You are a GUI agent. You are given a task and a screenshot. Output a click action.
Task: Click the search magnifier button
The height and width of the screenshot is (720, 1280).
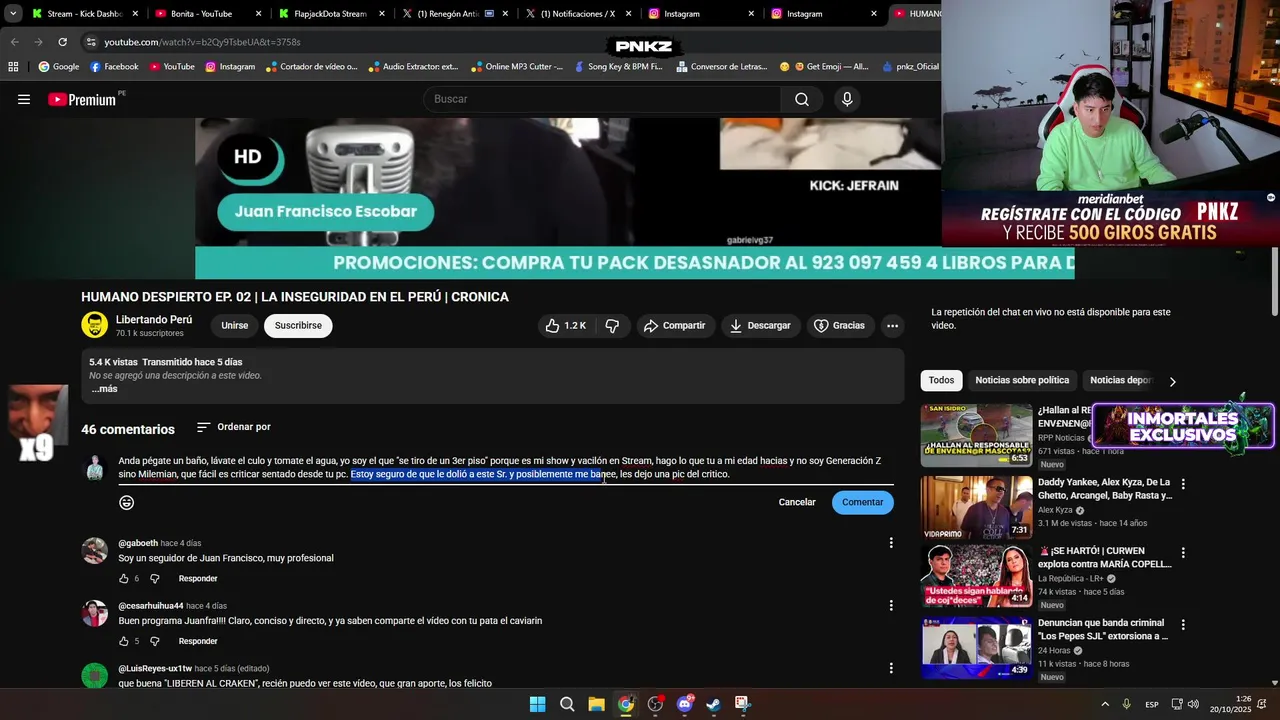click(x=802, y=99)
